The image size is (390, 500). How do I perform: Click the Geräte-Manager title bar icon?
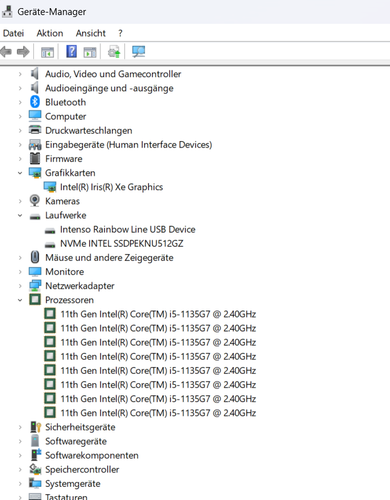[7, 12]
